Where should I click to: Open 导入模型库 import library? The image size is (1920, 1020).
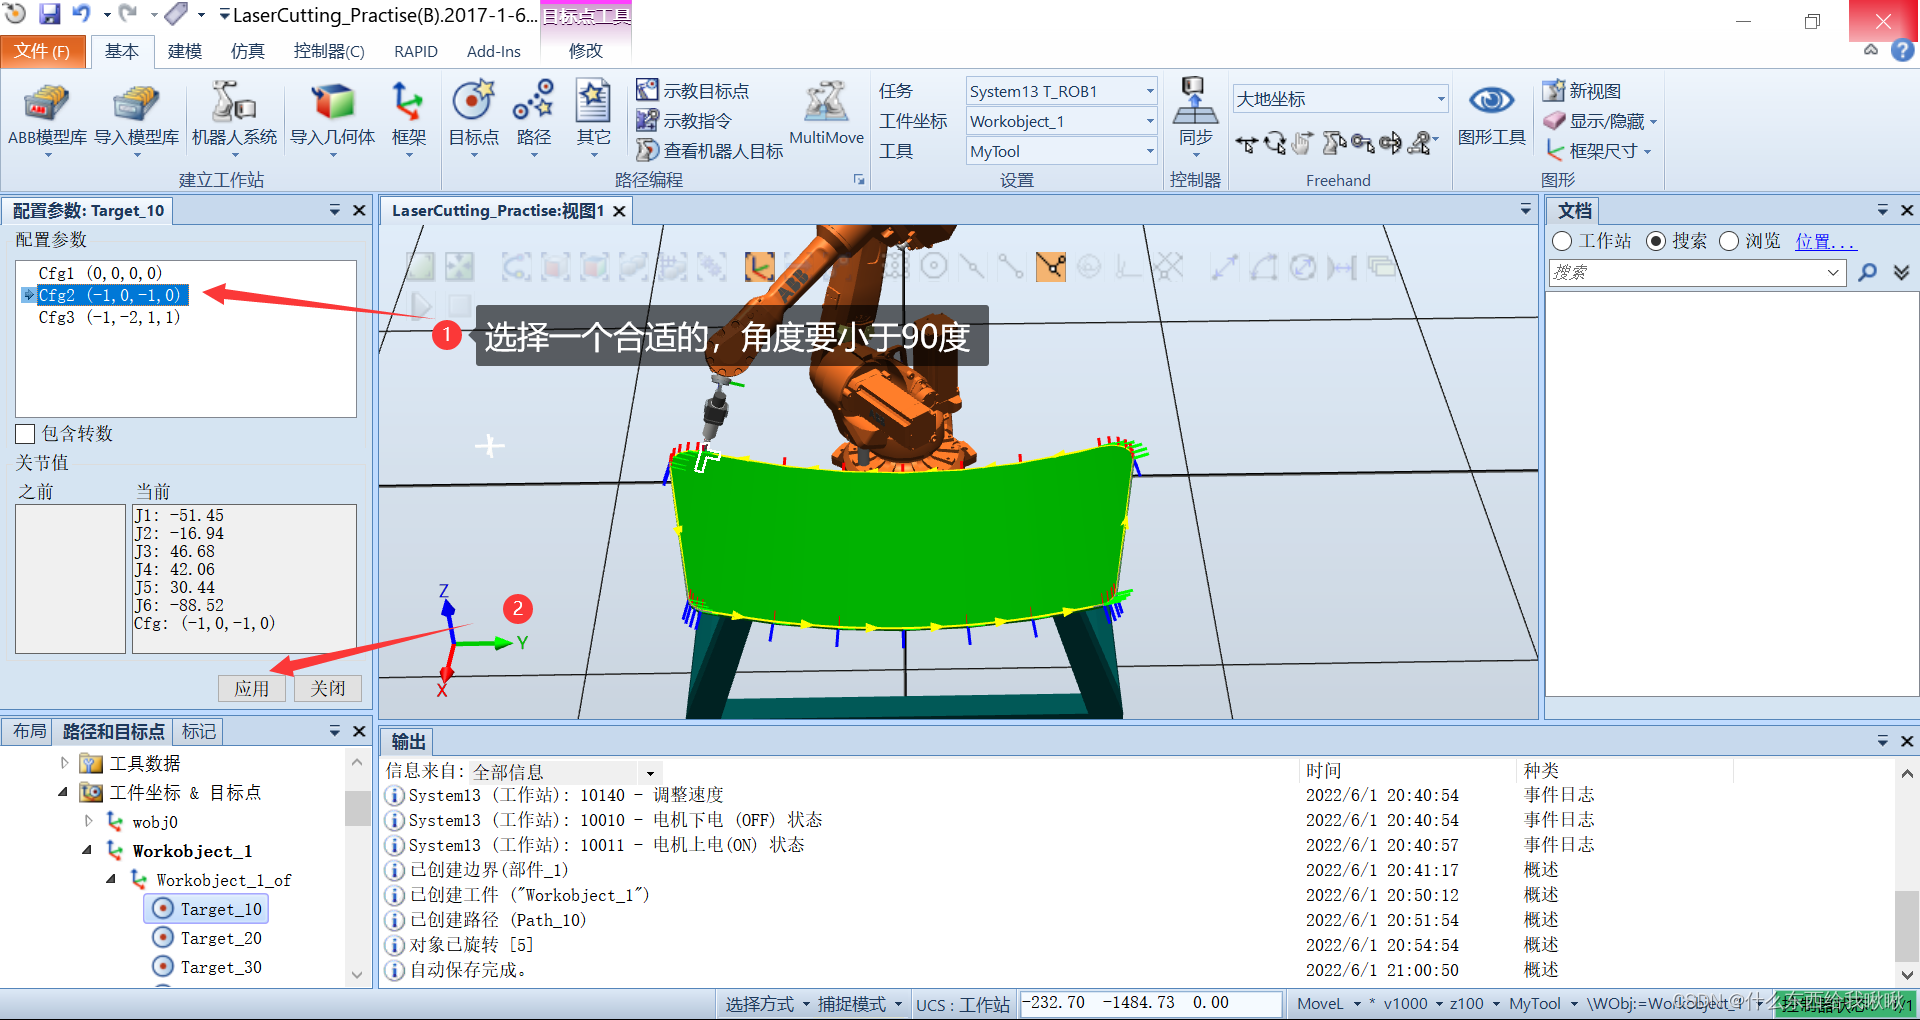[136, 117]
